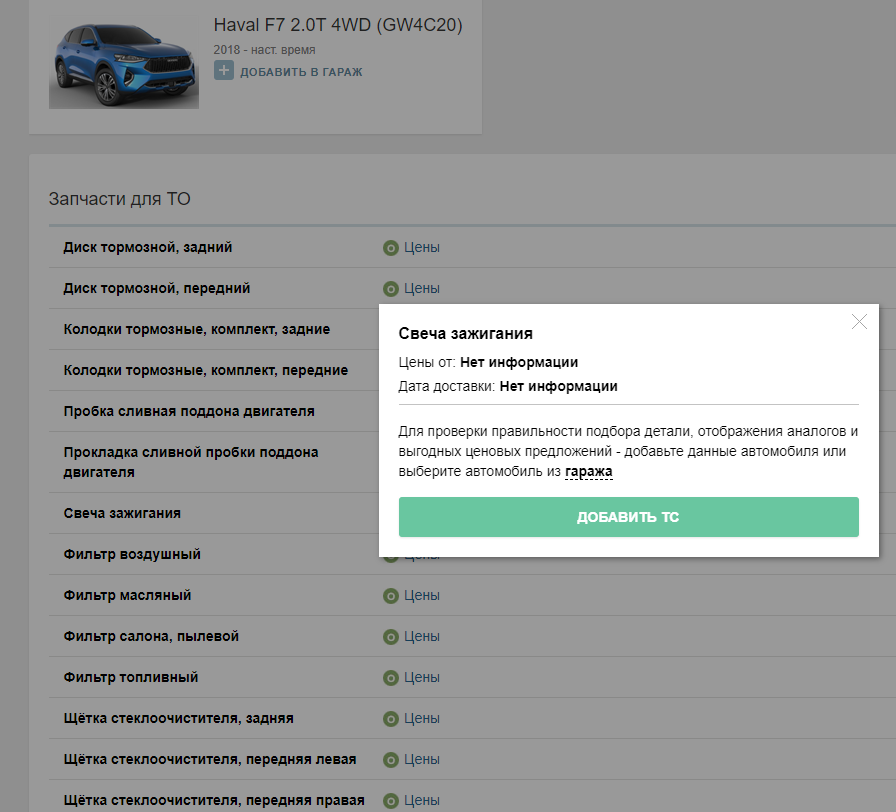
Task: Click price icon for Щётка стеклоочистителя, передняя левая
Action: click(391, 760)
